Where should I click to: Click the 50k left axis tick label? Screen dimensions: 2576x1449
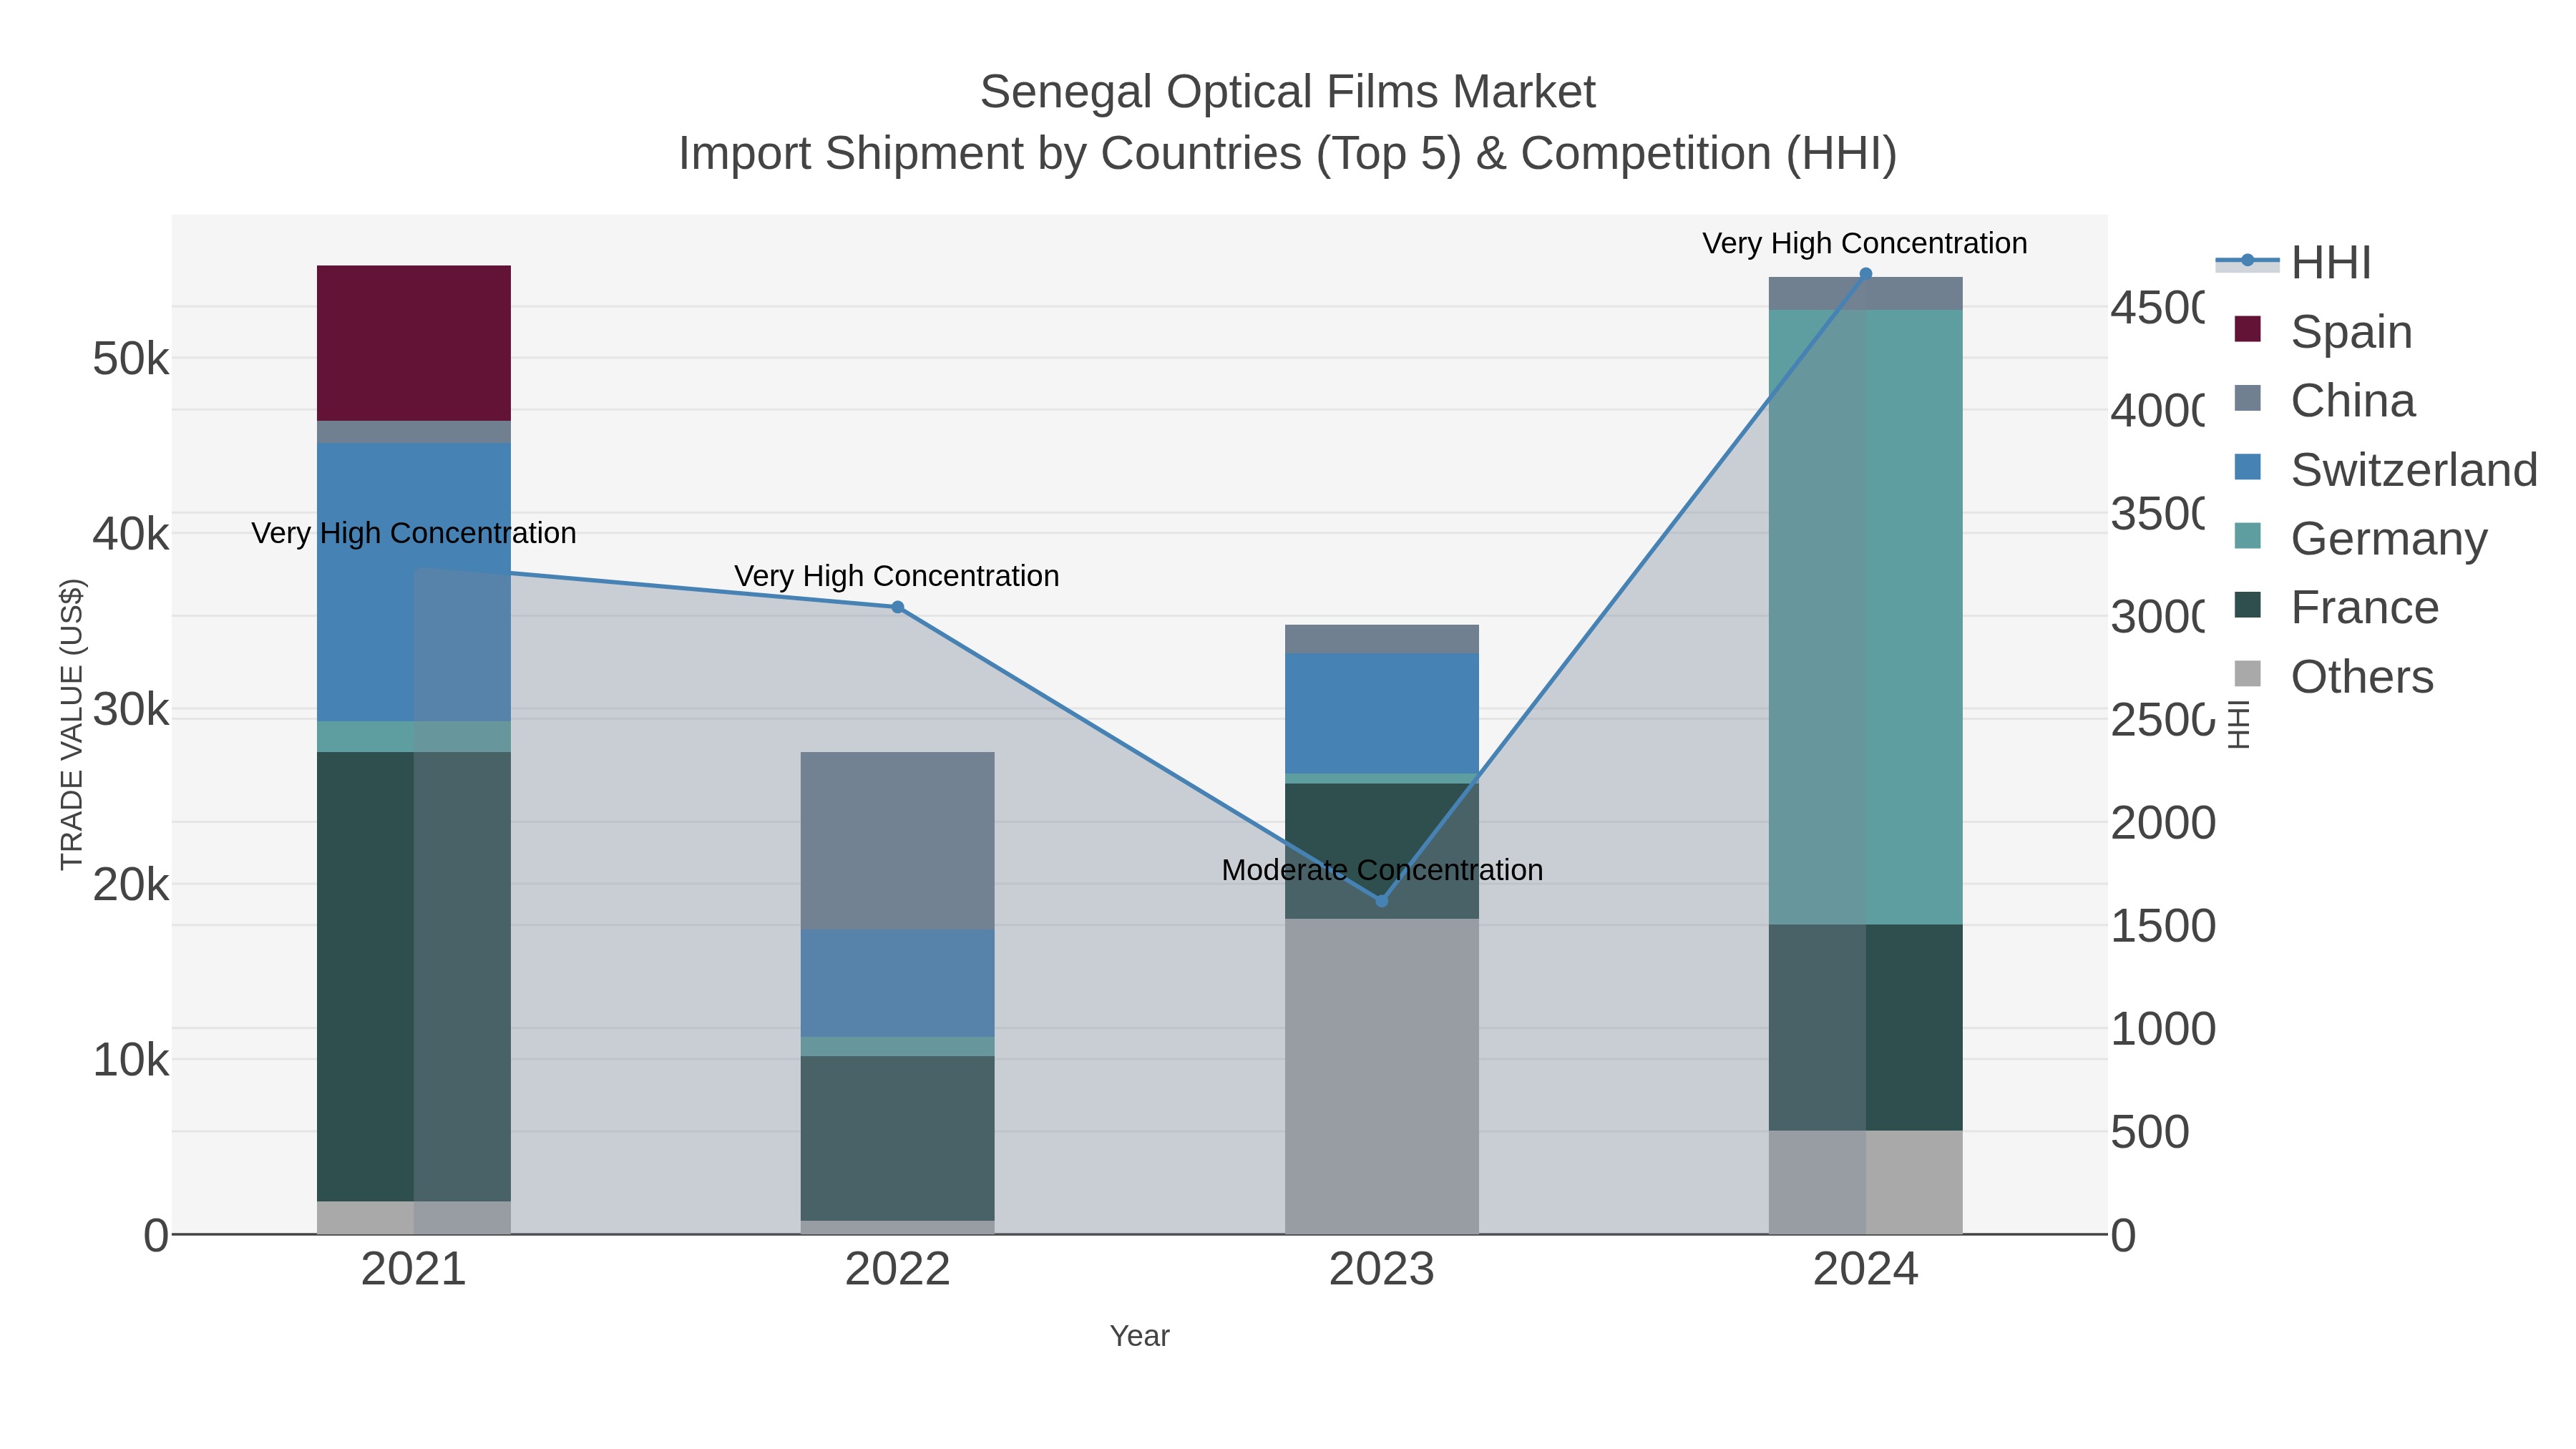(131, 358)
